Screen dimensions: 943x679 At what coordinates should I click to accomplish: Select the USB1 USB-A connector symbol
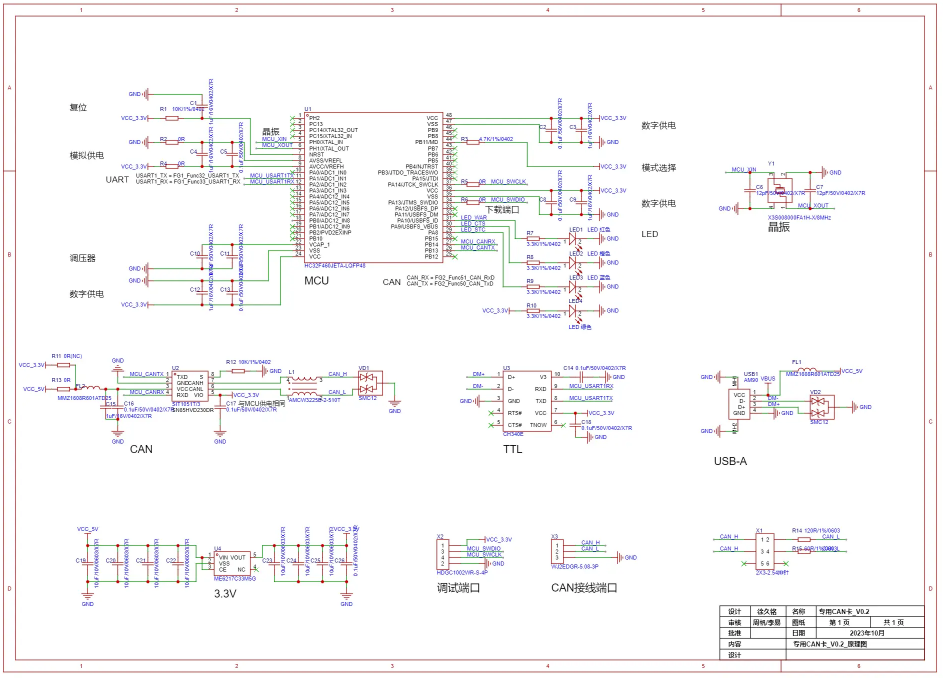(739, 404)
